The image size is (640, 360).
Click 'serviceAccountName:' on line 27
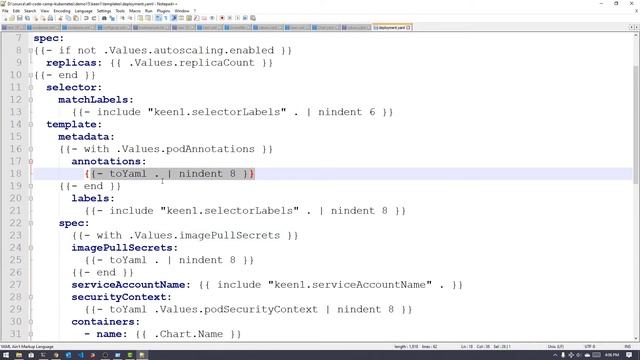point(131,285)
